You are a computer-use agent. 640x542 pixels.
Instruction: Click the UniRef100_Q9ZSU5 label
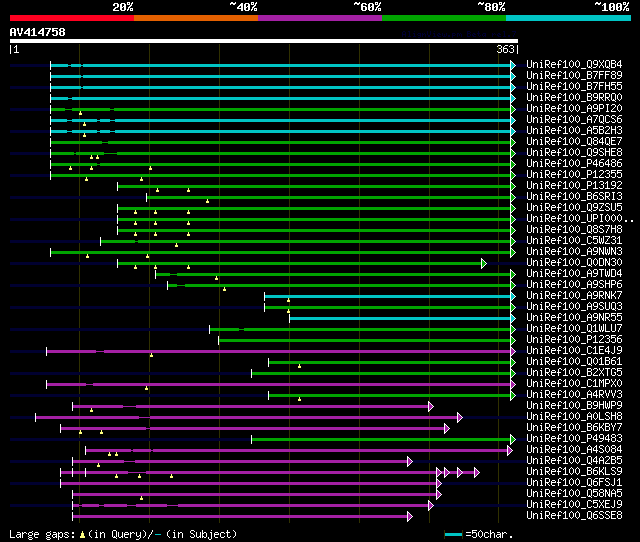(574, 208)
